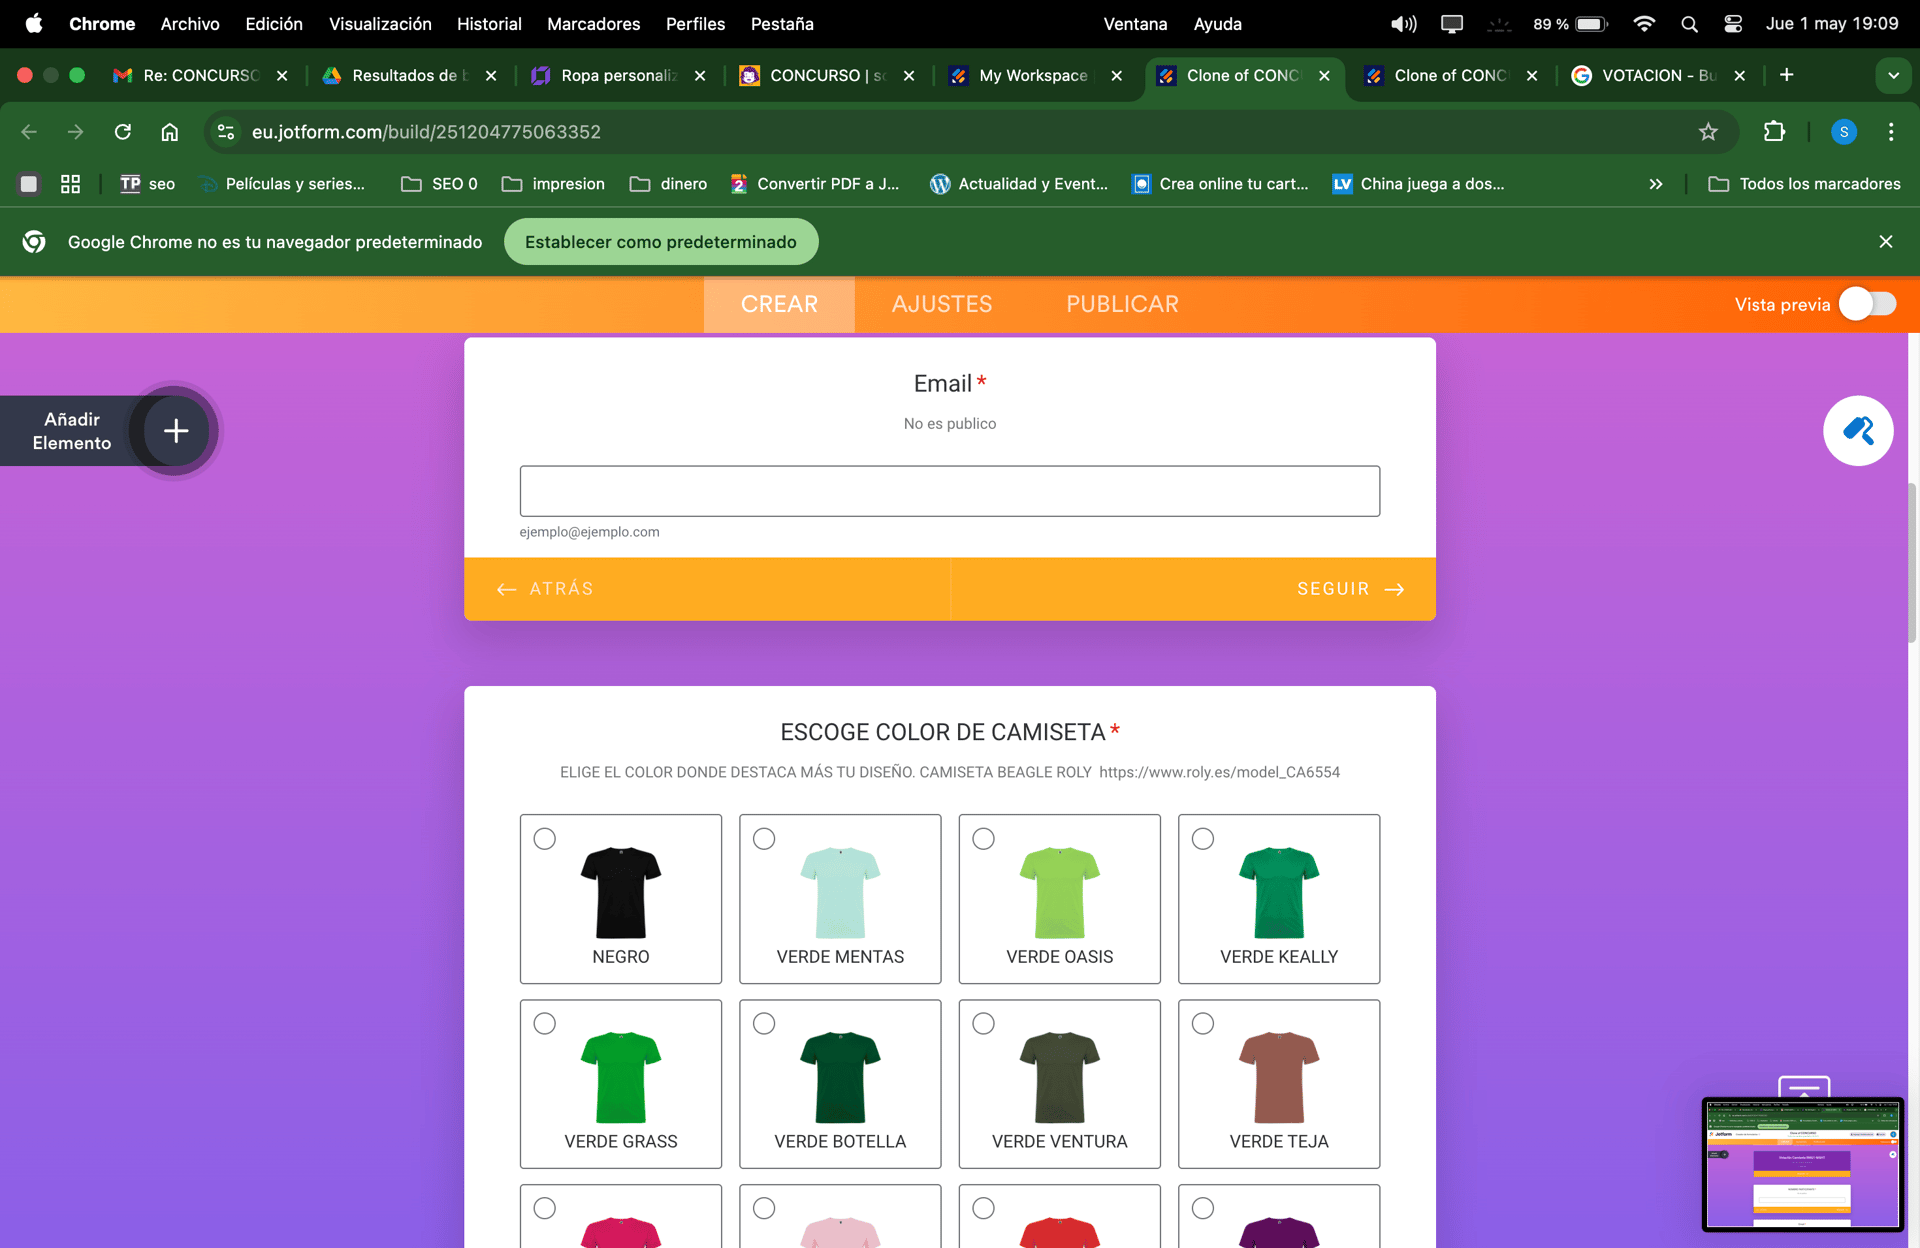Screen dimensions: 1920x1248
Task: Open the Convertir PDF a J... bookmark
Action: (815, 184)
